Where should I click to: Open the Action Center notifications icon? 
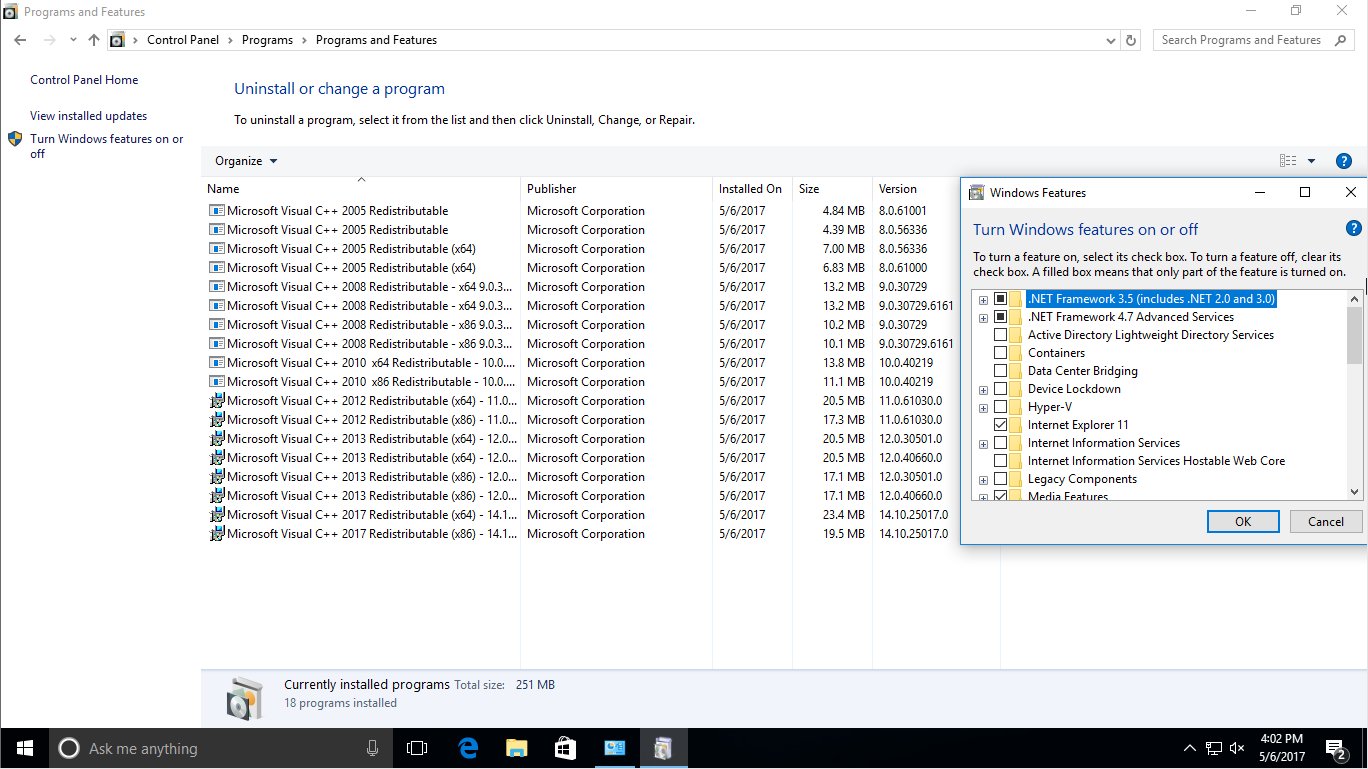[x=1336, y=748]
